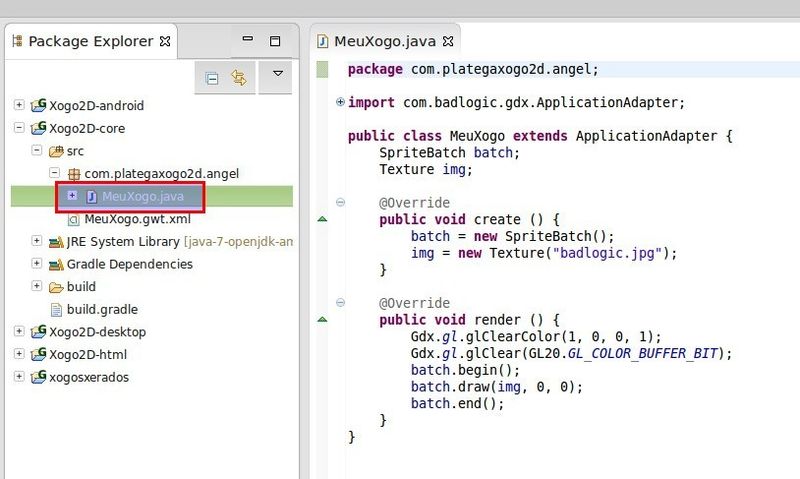Click the "SpriteBatch batch;" field declaration
This screenshot has height=479, width=800.
[449, 153]
